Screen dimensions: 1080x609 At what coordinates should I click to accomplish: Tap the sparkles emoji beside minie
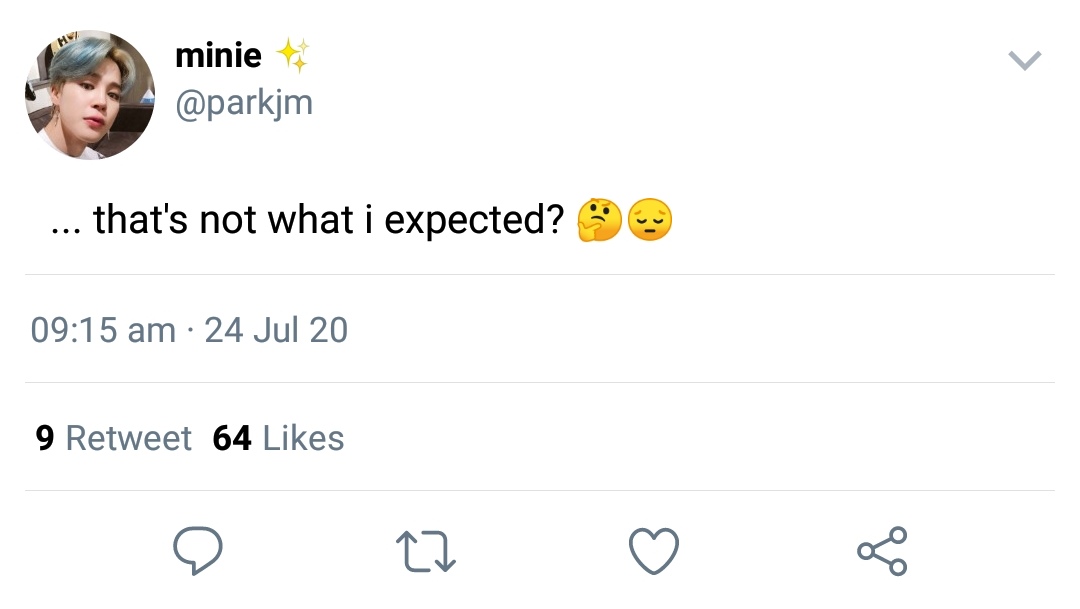click(x=293, y=55)
